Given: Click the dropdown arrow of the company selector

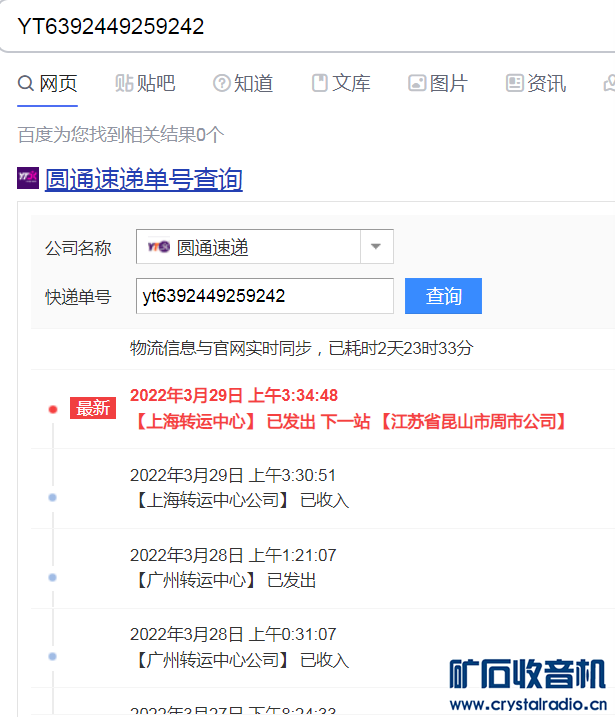Looking at the screenshot, I should click(x=376, y=247).
